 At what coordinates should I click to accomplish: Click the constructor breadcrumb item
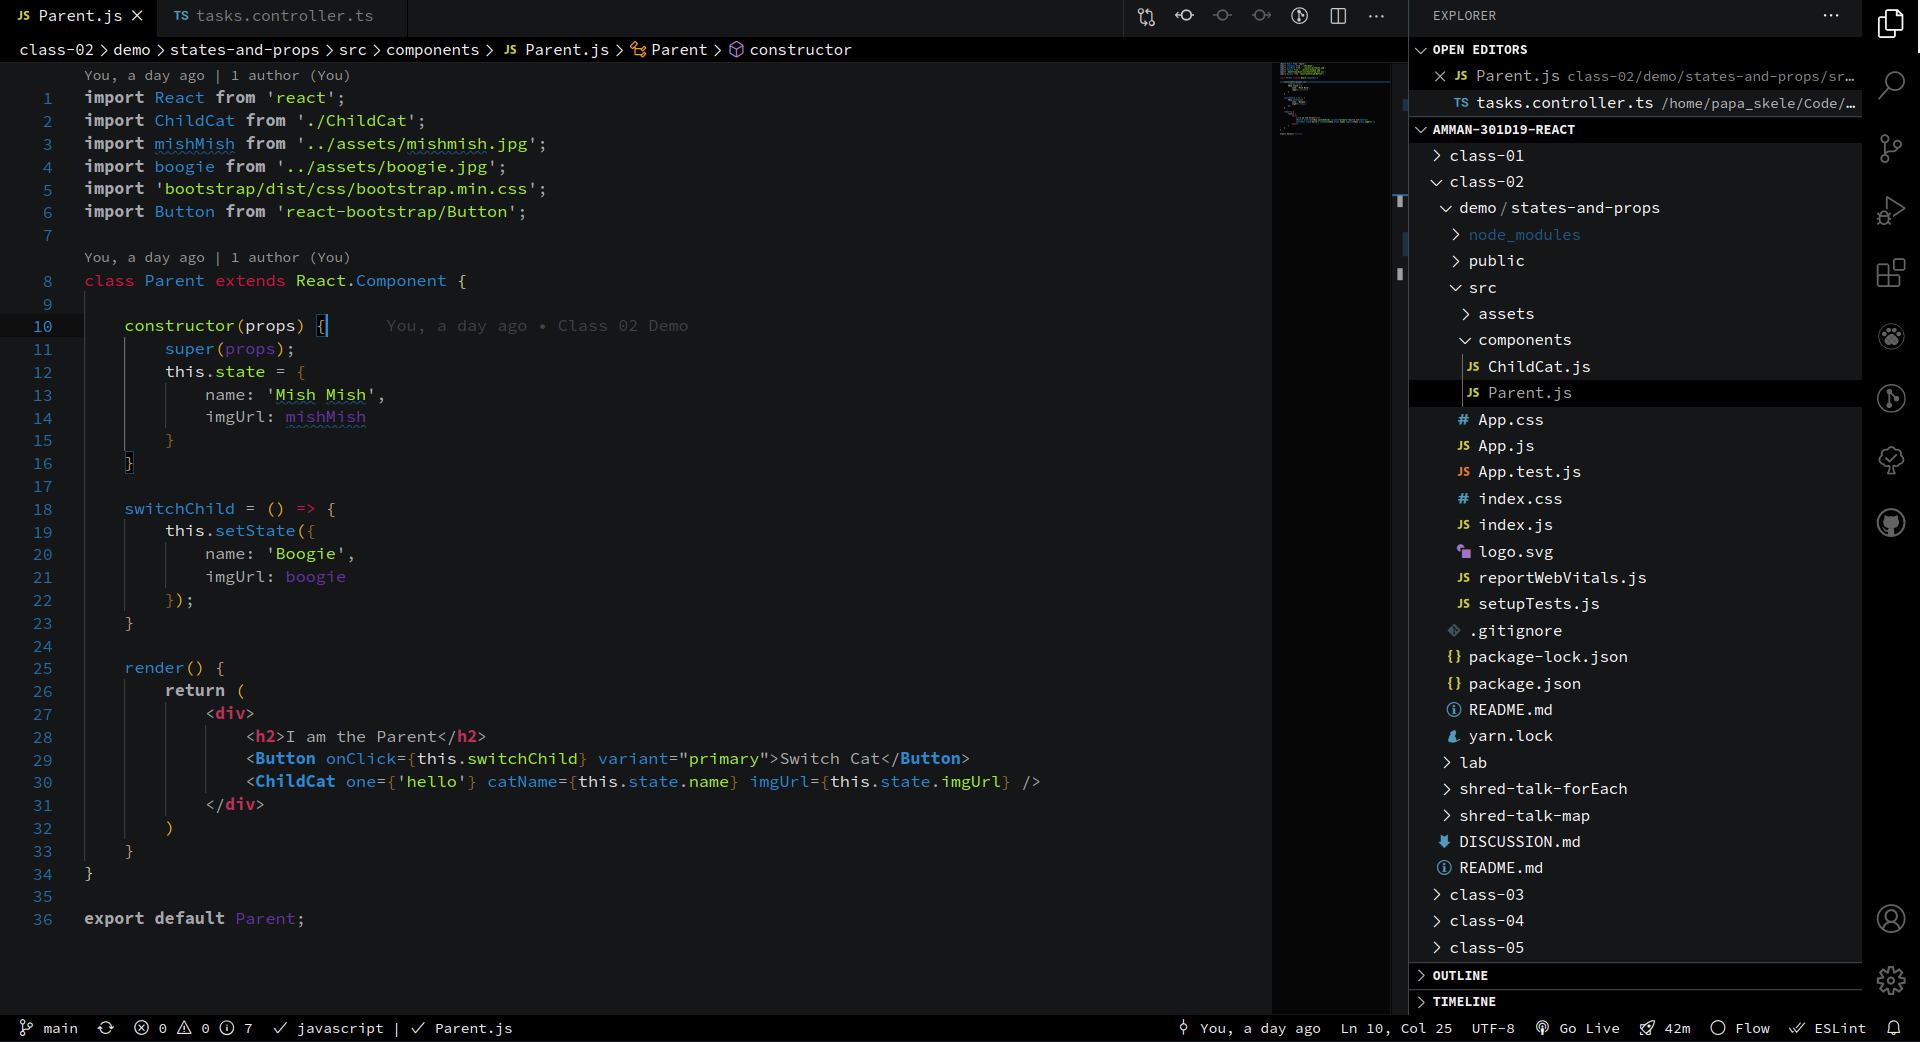pos(790,50)
